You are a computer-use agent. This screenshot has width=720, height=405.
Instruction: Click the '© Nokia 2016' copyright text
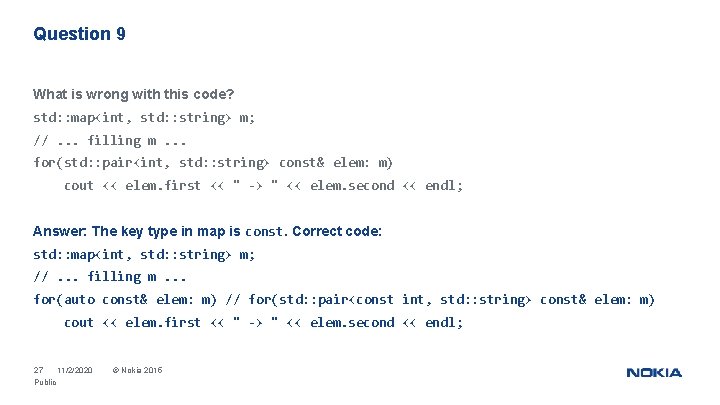pos(138,370)
